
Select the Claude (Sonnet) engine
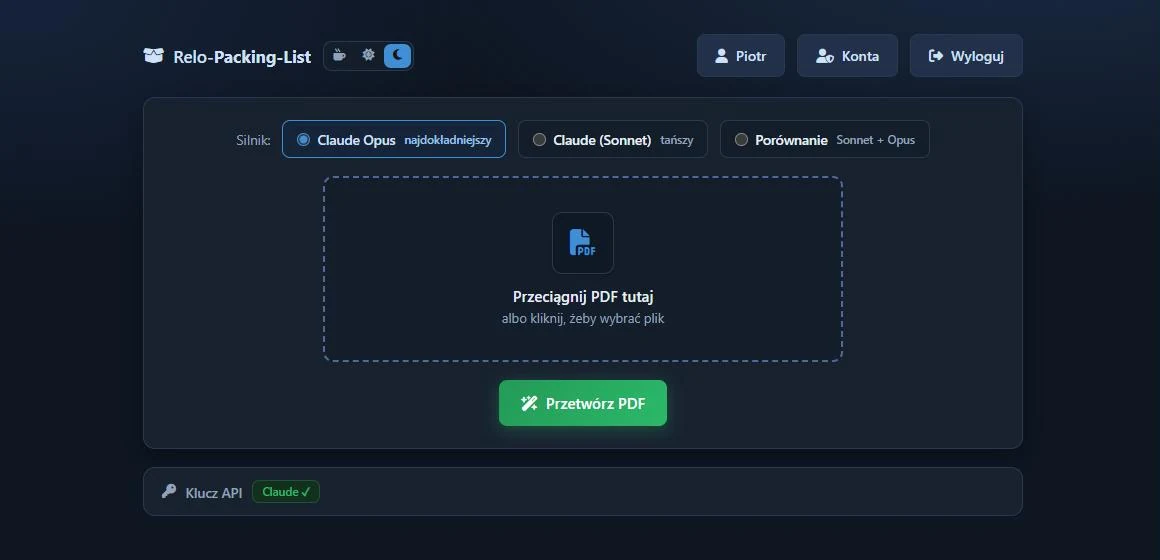tap(613, 139)
